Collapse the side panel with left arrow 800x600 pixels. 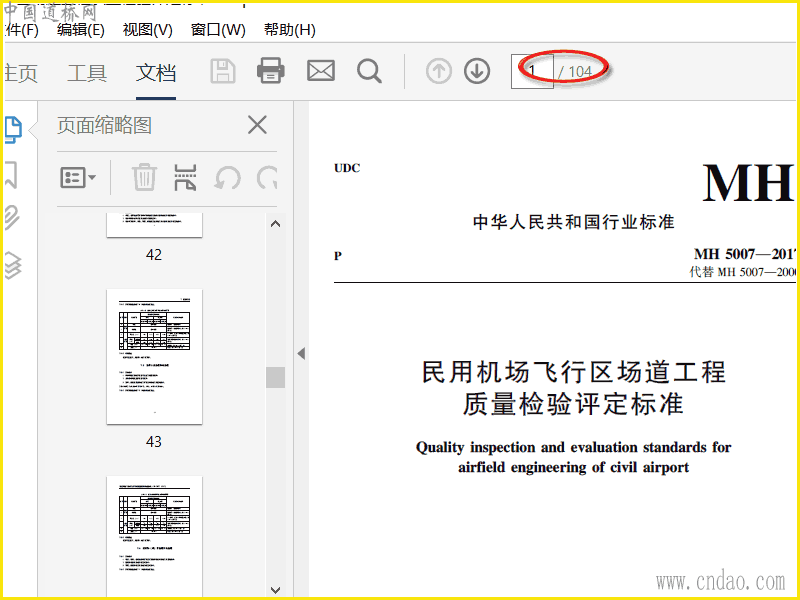tap(302, 353)
